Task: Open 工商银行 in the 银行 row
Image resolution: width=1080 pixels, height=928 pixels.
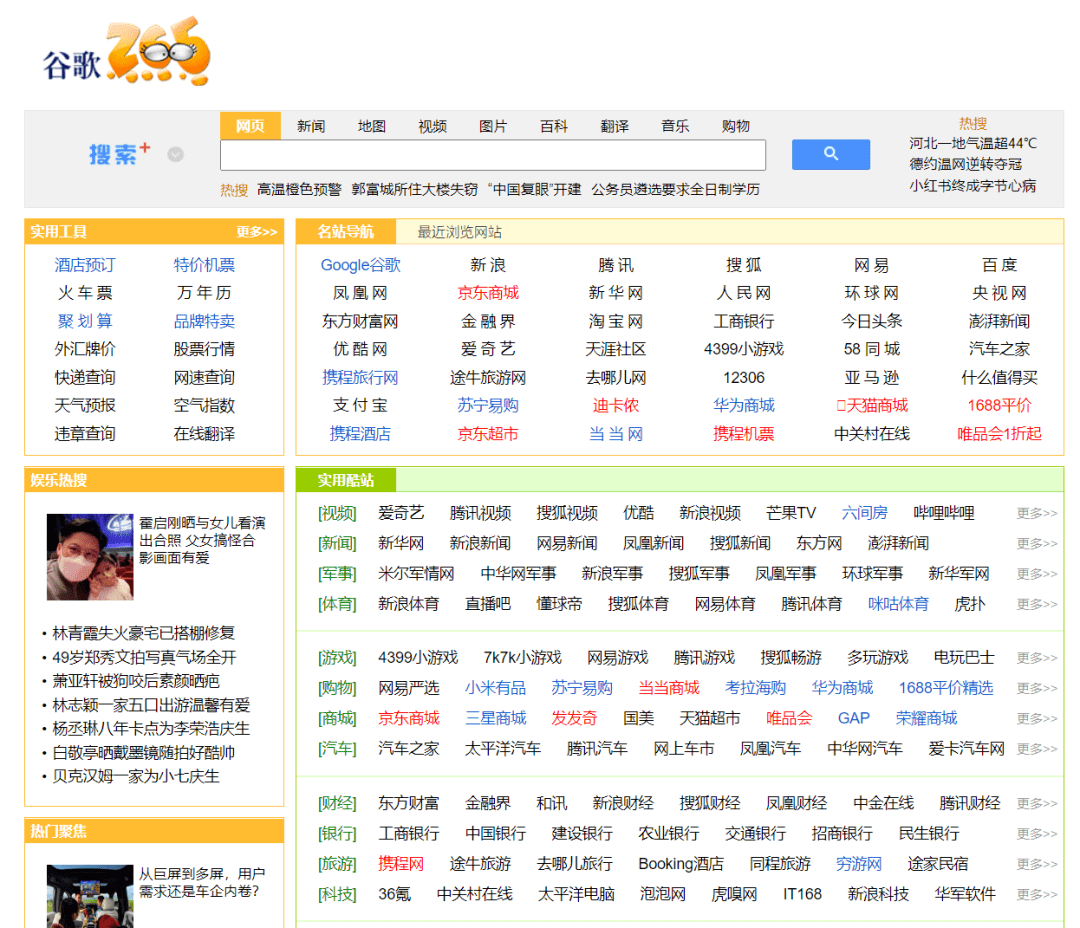Action: click(406, 832)
